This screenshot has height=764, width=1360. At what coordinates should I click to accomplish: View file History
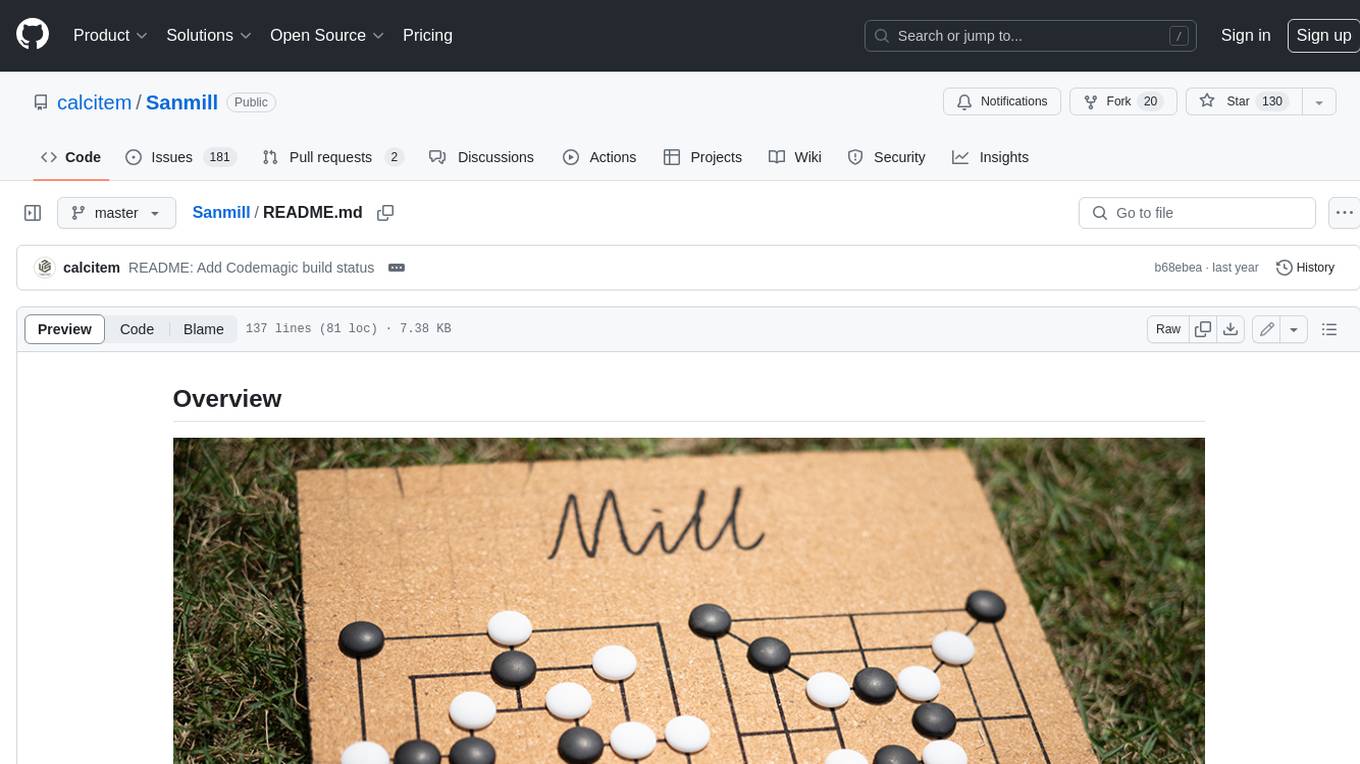coord(1306,268)
